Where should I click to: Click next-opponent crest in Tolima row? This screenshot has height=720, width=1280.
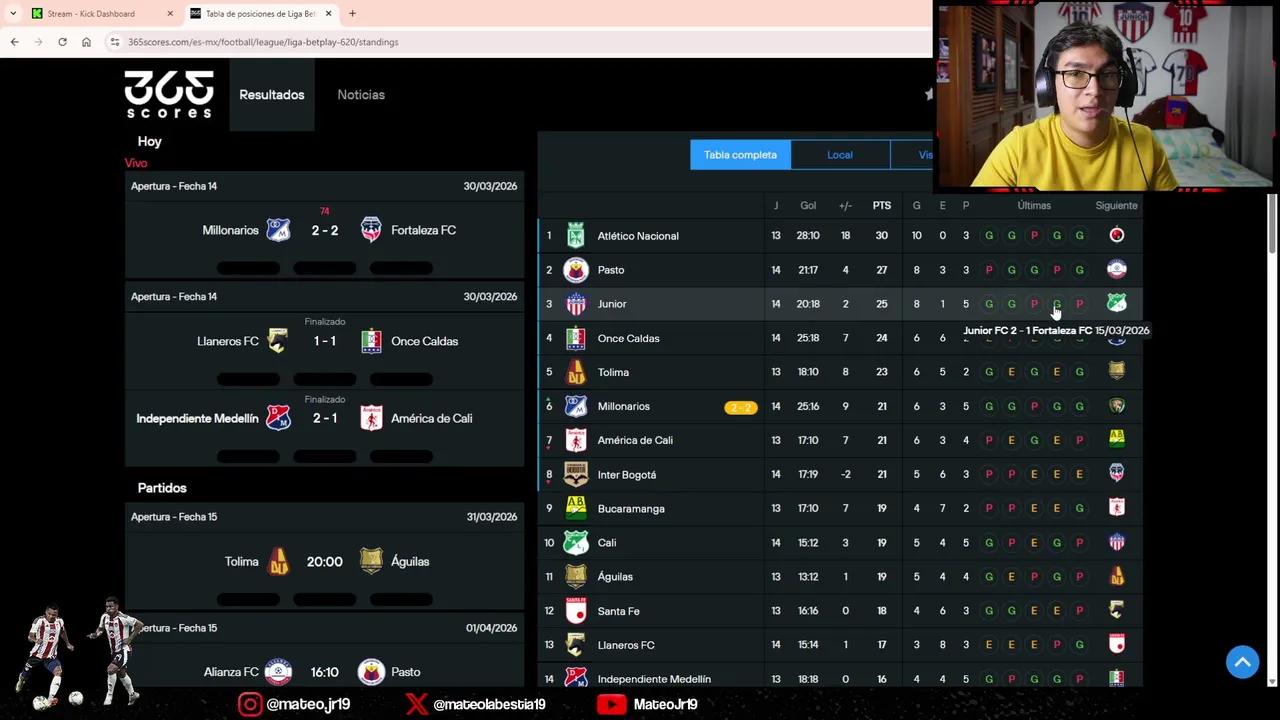tap(1117, 372)
